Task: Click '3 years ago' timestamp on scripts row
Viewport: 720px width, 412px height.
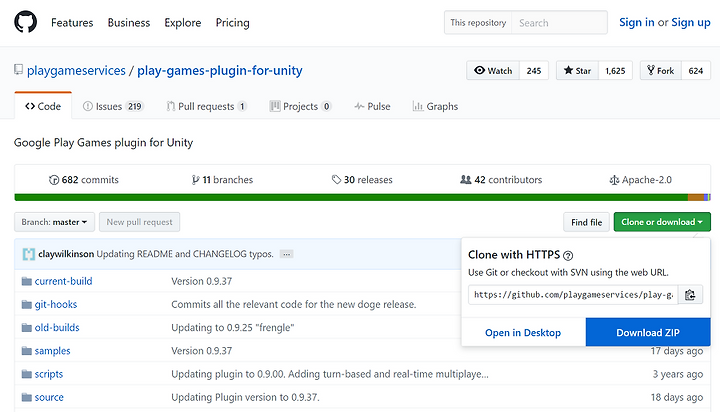Action: point(678,374)
